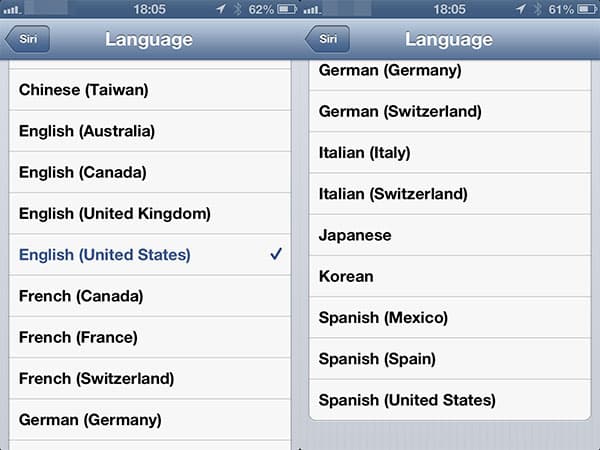Tap the 62% battery percentage

(x=261, y=9)
